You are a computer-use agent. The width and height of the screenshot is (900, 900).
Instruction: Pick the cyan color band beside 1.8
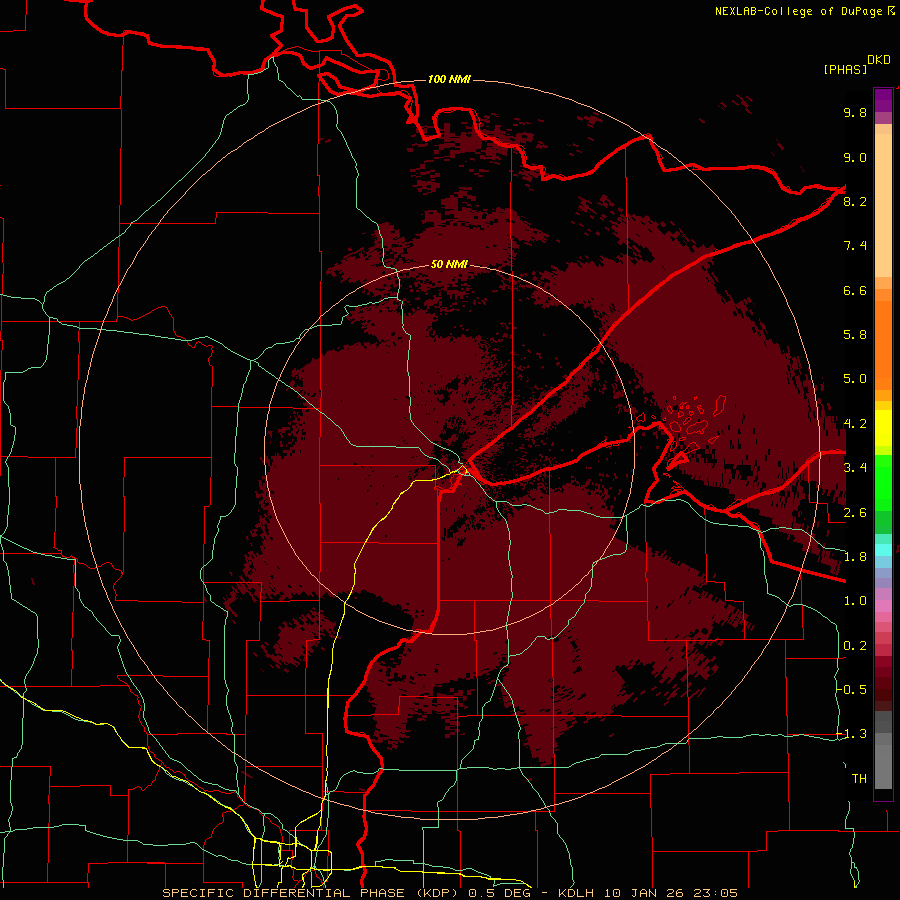pyautogui.click(x=883, y=550)
